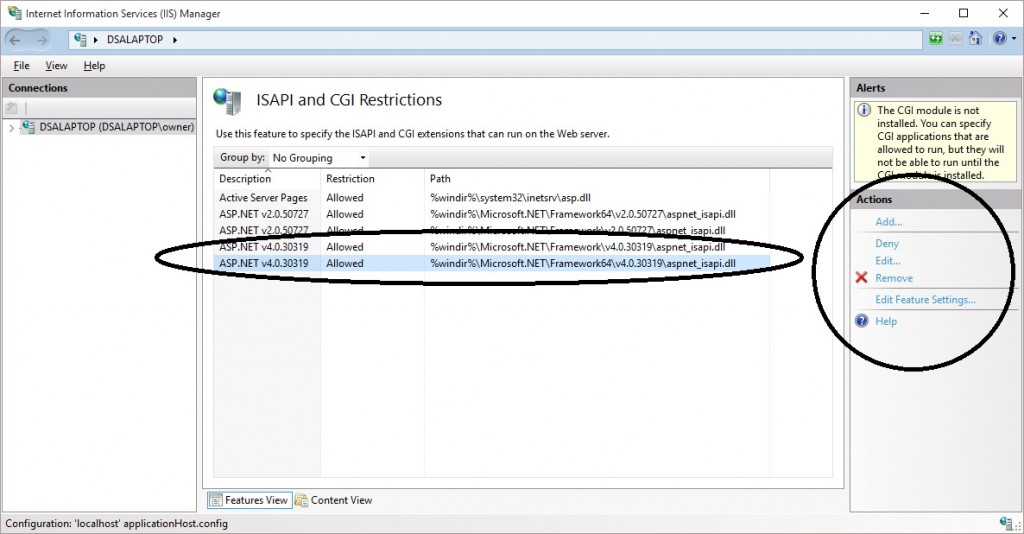
Task: Close the IIS Manager window
Action: tap(1004, 13)
